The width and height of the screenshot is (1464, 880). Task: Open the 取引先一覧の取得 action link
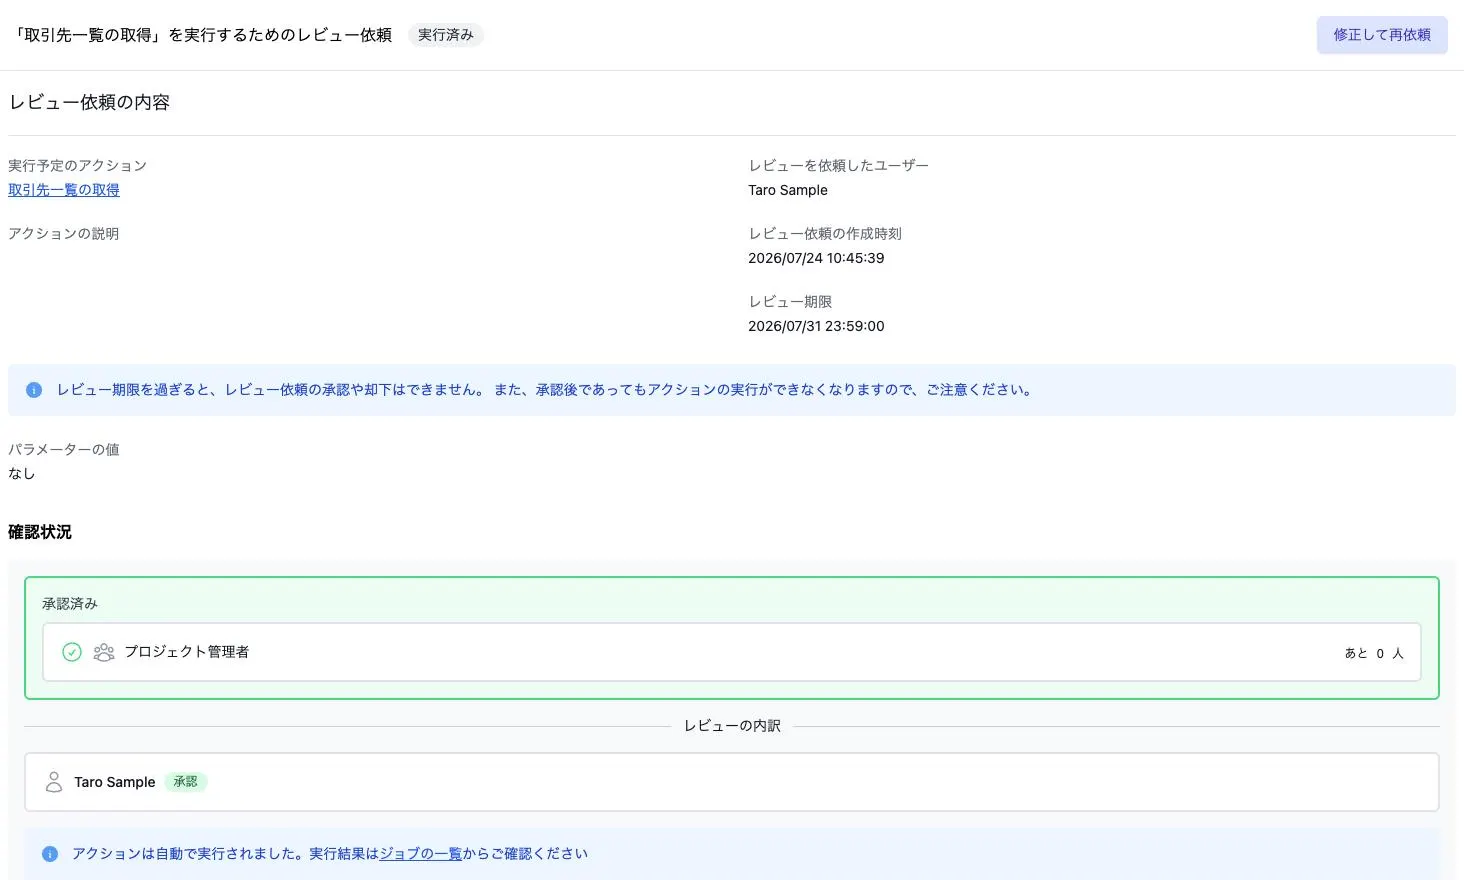[x=64, y=190]
